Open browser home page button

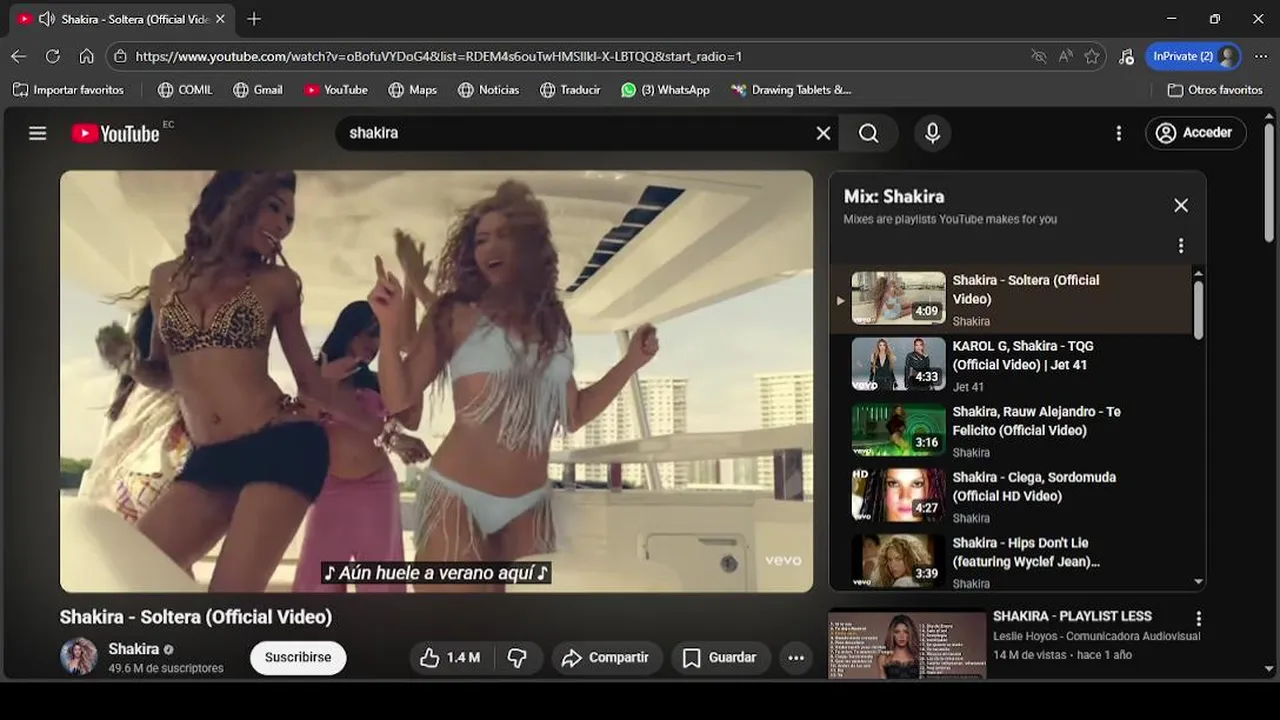[87, 57]
